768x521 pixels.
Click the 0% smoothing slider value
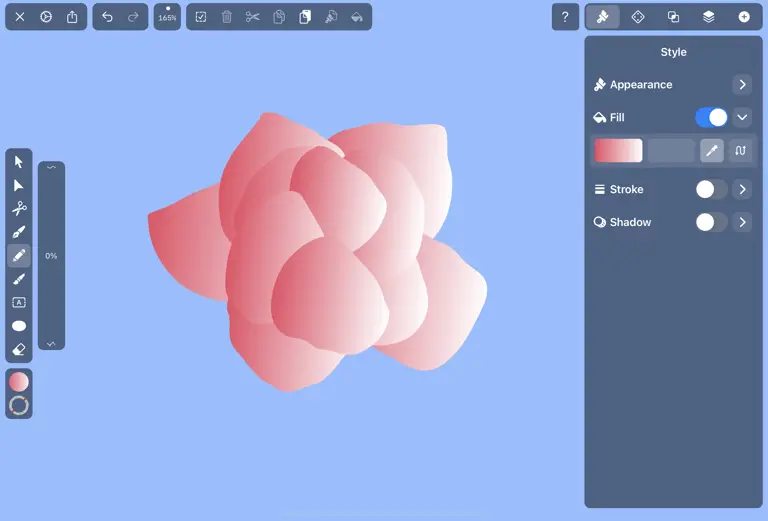(51, 256)
